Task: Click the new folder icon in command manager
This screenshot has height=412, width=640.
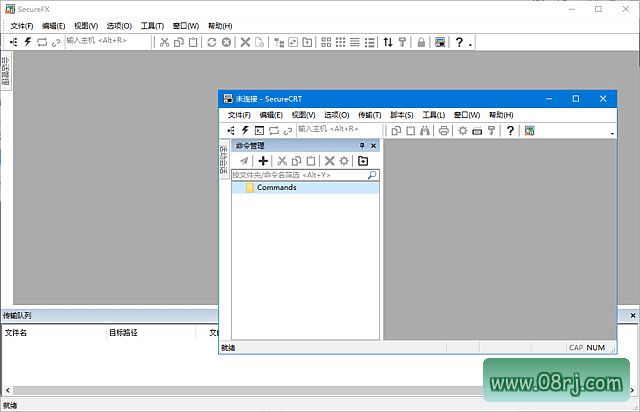Action: [x=363, y=161]
